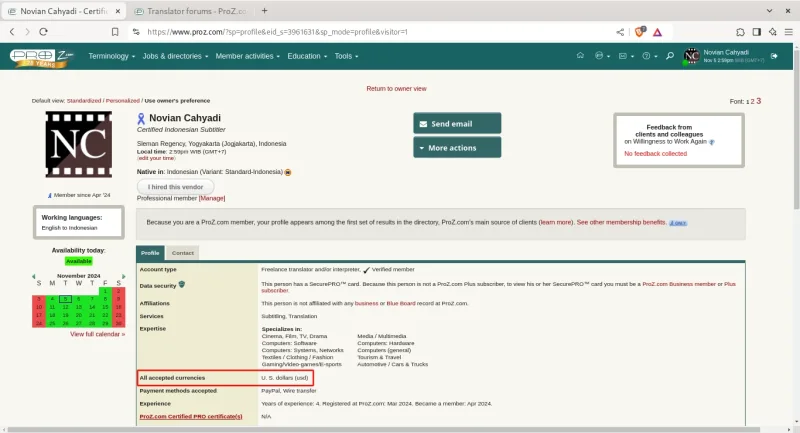Select November 5 in the calendar
The height and width of the screenshot is (433, 800).
pos(65,299)
